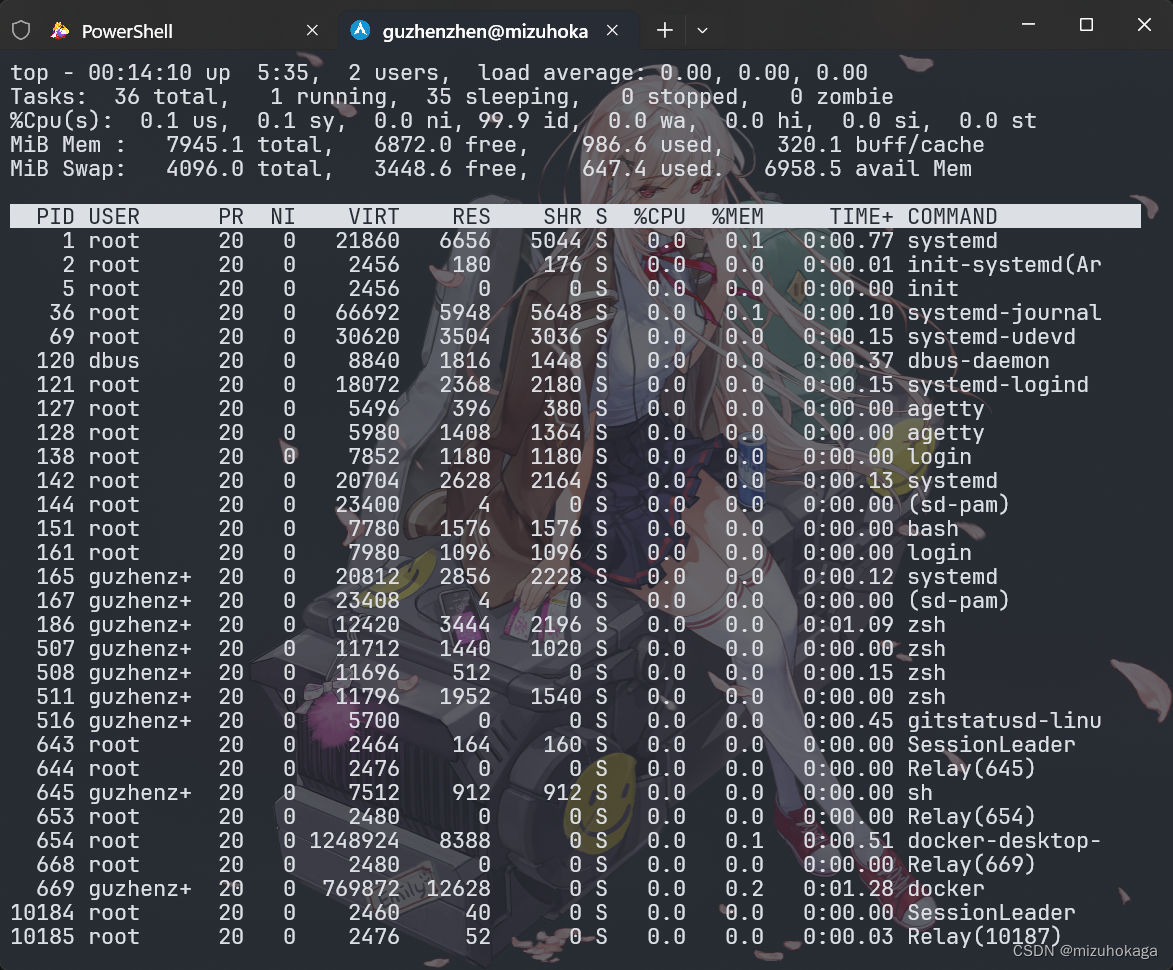
Task: Click the '2 users,' text in top header
Action: coord(399,73)
